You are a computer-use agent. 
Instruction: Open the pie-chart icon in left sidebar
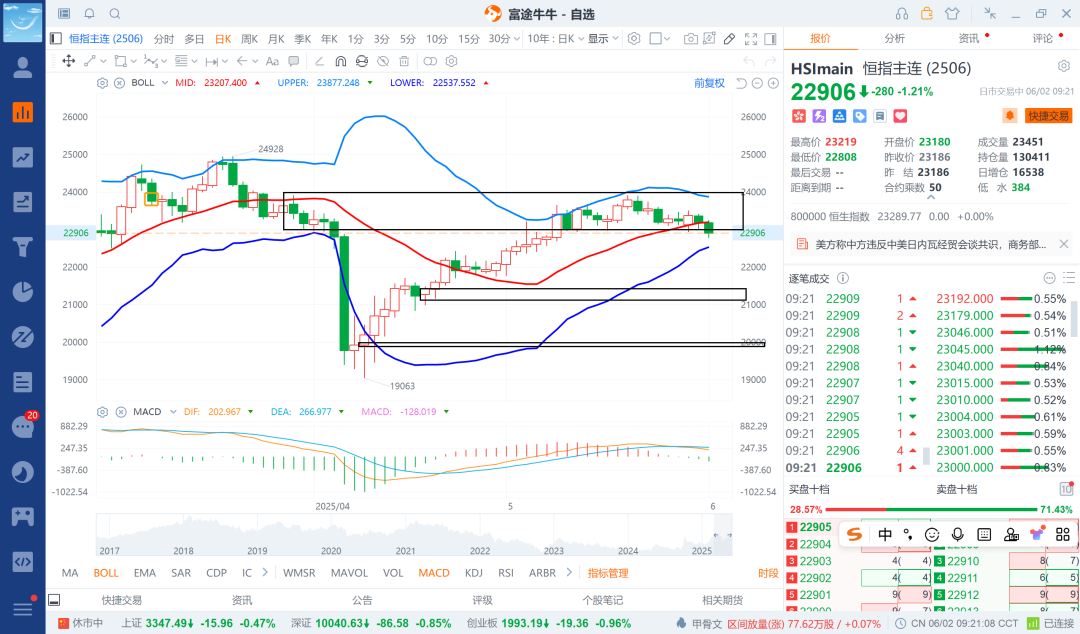[23, 292]
